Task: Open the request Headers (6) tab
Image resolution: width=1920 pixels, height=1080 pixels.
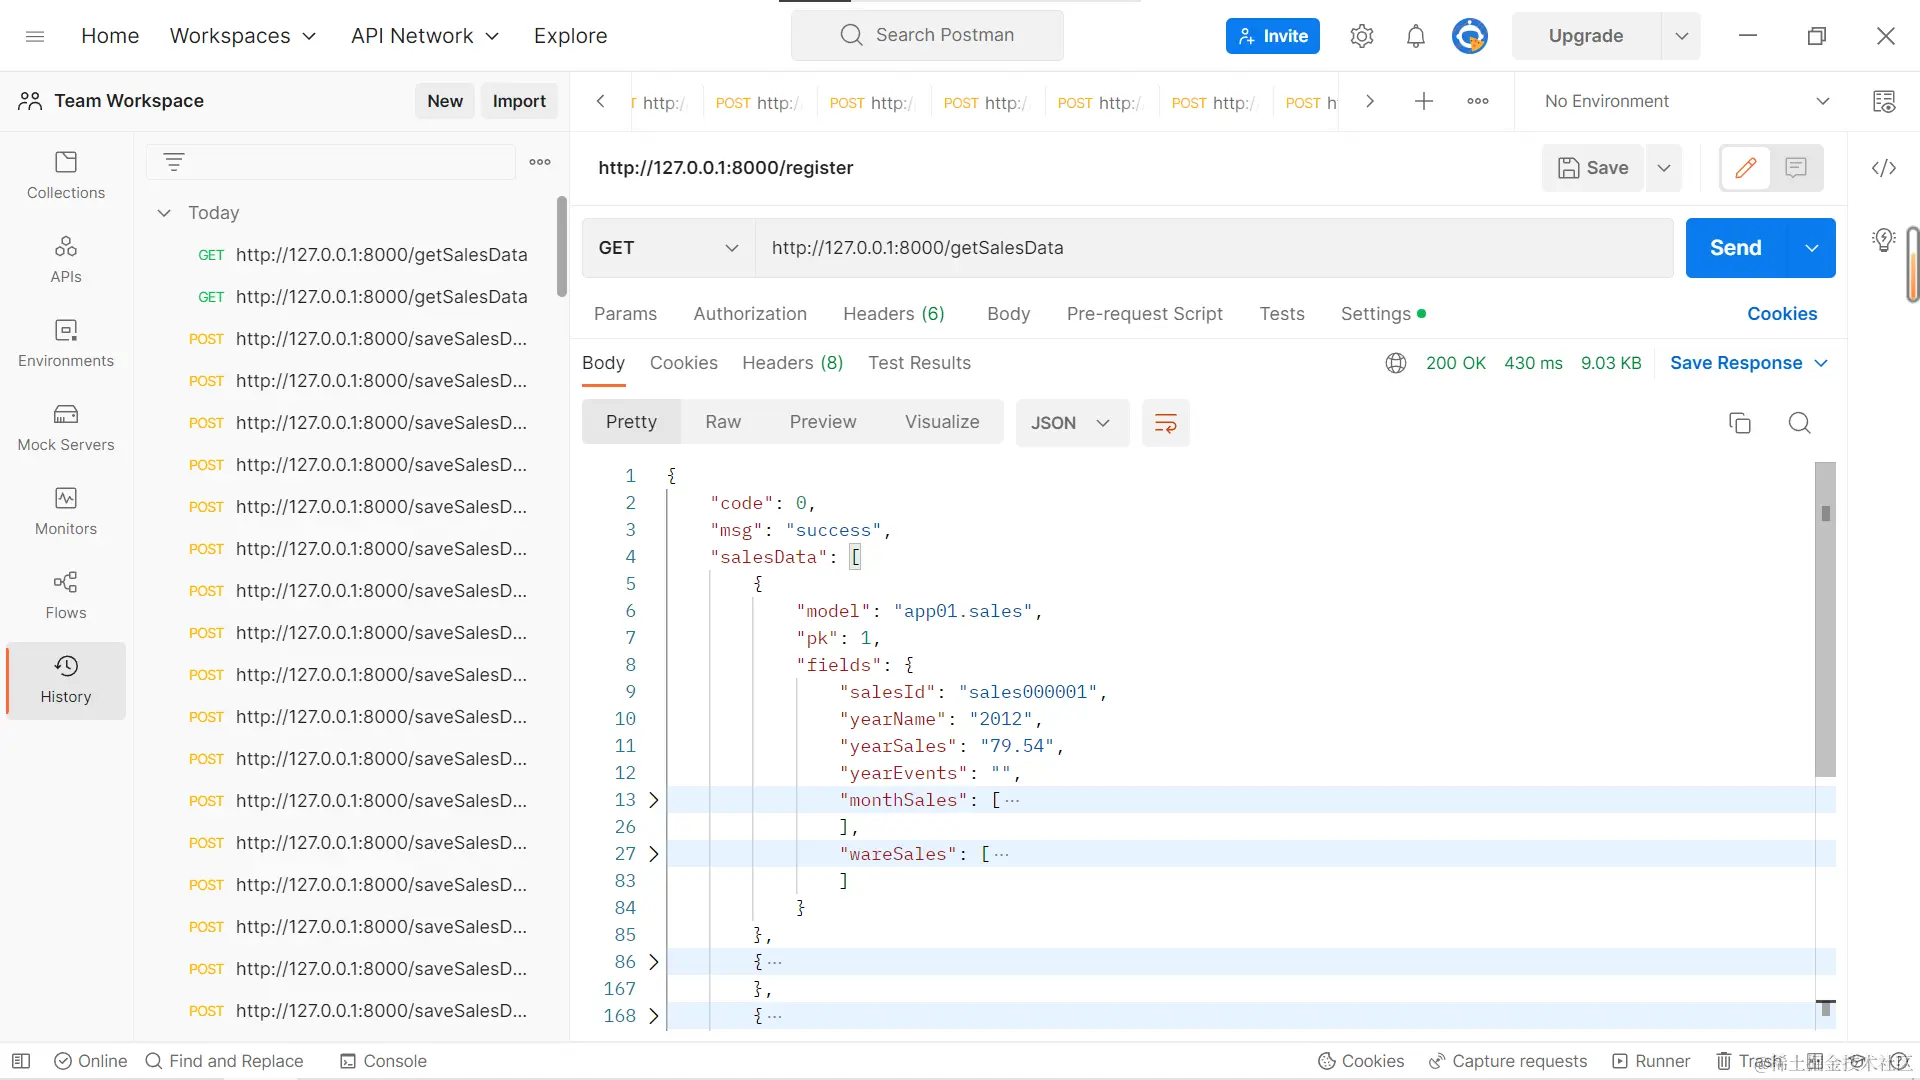Action: click(x=894, y=314)
